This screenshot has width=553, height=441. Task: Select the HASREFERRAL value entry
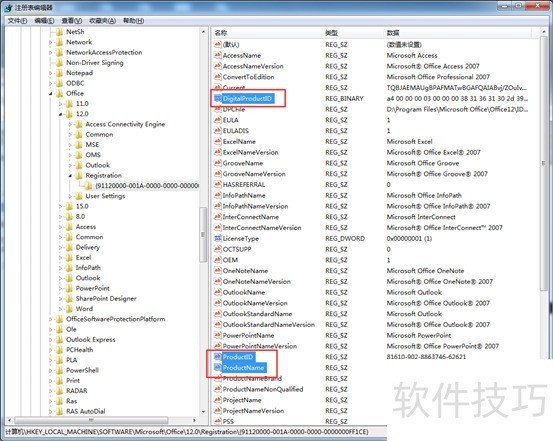click(x=244, y=185)
